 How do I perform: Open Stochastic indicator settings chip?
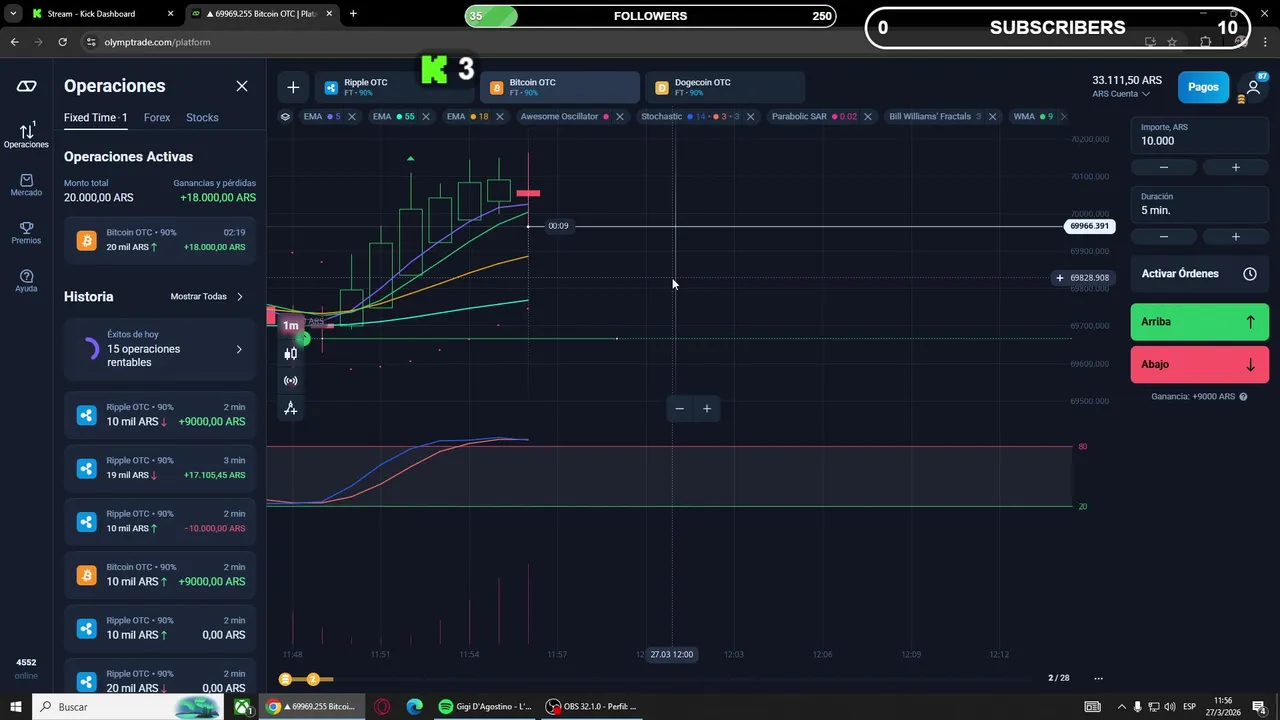point(690,117)
